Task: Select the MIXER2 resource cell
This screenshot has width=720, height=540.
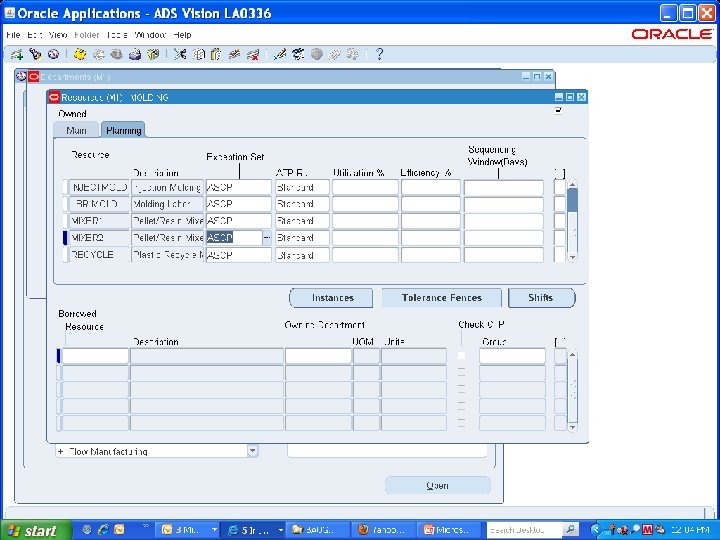Action: [x=99, y=238]
